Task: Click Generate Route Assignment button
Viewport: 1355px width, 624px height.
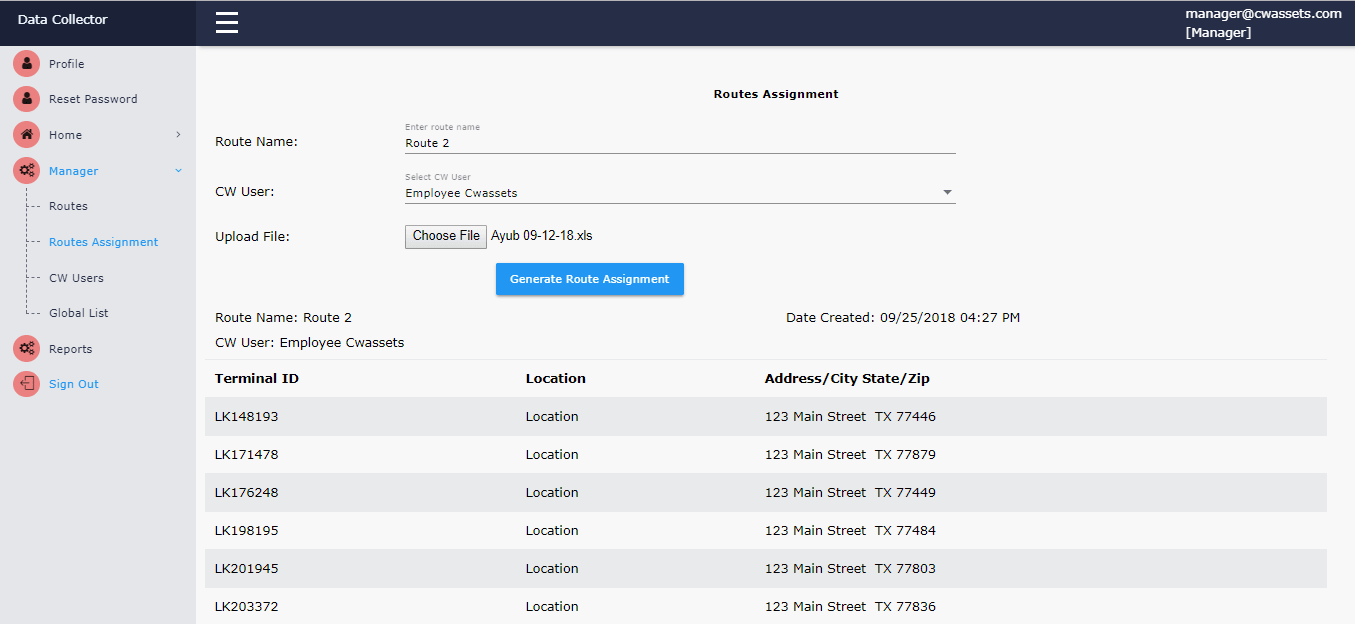Action: tap(590, 279)
